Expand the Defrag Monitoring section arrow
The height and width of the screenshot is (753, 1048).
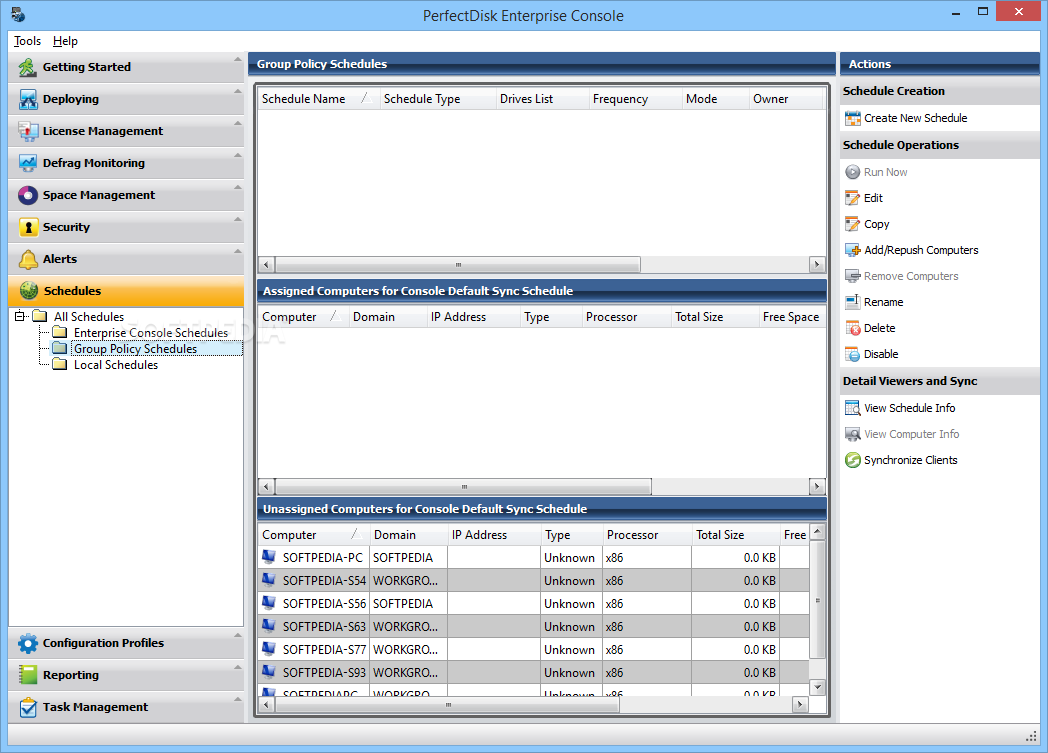pyautogui.click(x=237, y=156)
